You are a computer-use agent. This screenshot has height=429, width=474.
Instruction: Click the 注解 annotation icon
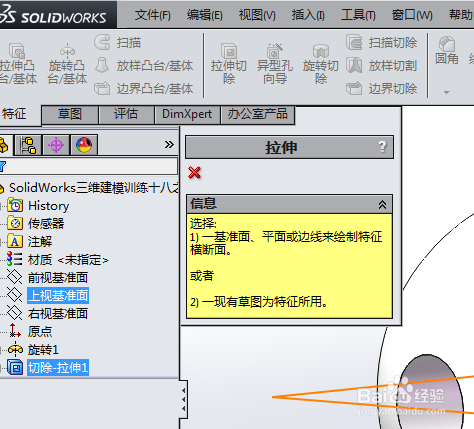click(x=15, y=241)
